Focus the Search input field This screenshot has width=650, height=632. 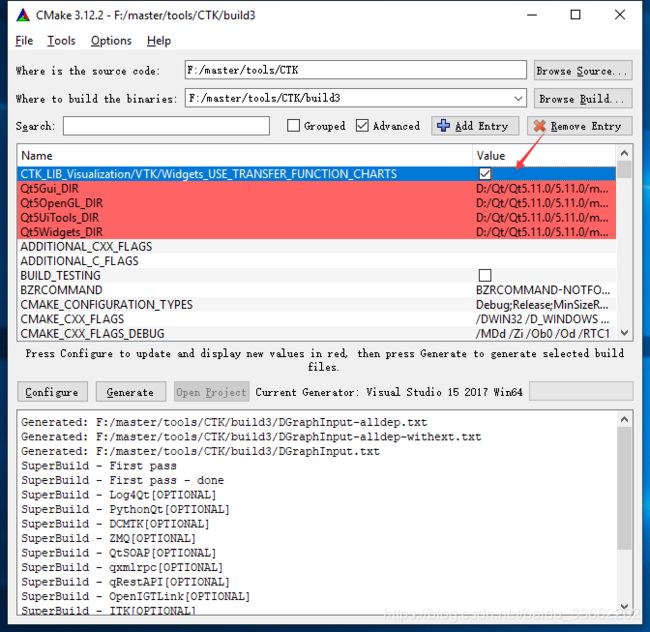pos(166,126)
